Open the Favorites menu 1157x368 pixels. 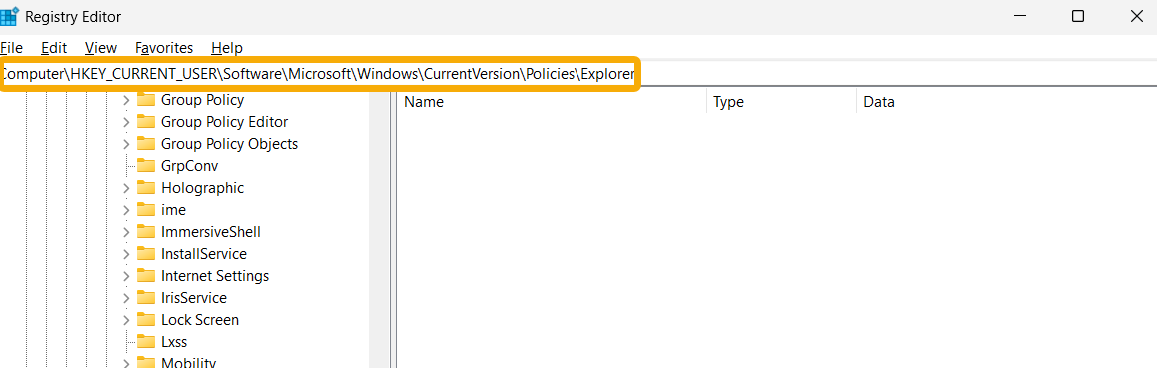tap(164, 48)
